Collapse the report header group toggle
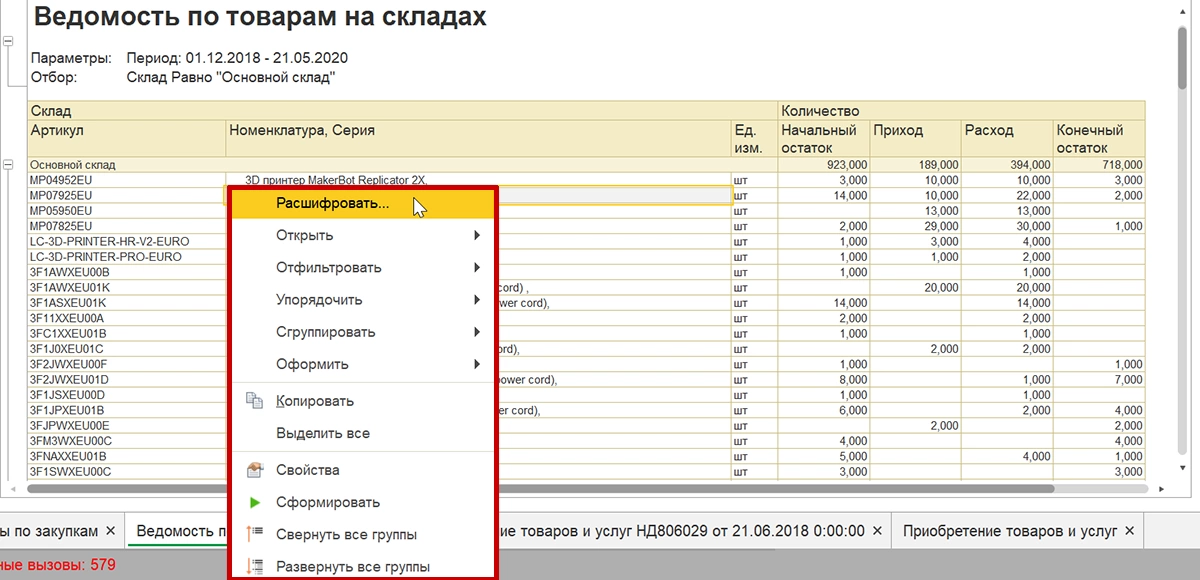 (x=9, y=42)
